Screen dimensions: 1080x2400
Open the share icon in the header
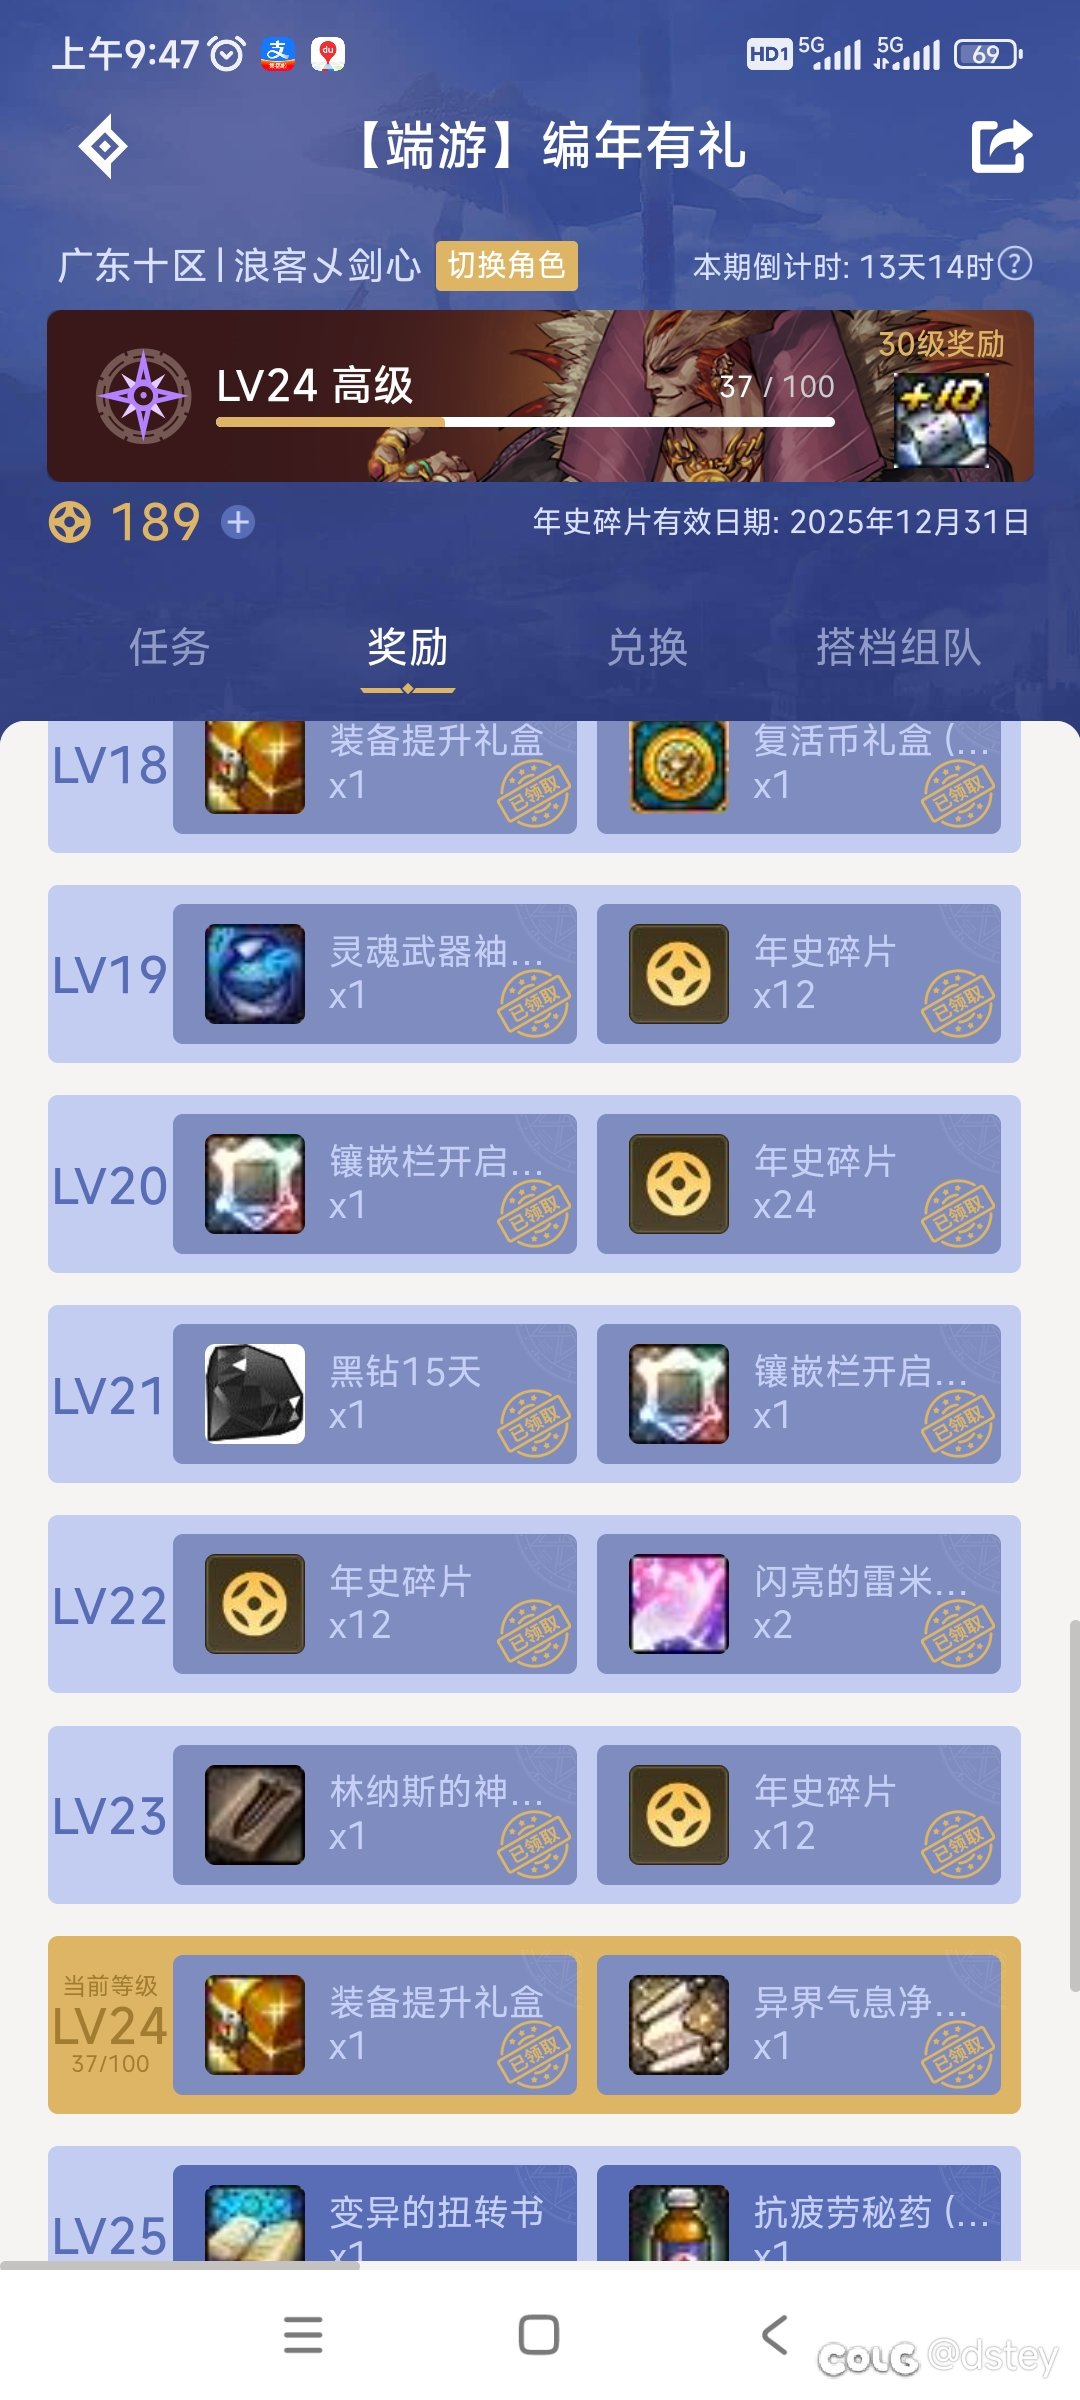tap(1001, 146)
